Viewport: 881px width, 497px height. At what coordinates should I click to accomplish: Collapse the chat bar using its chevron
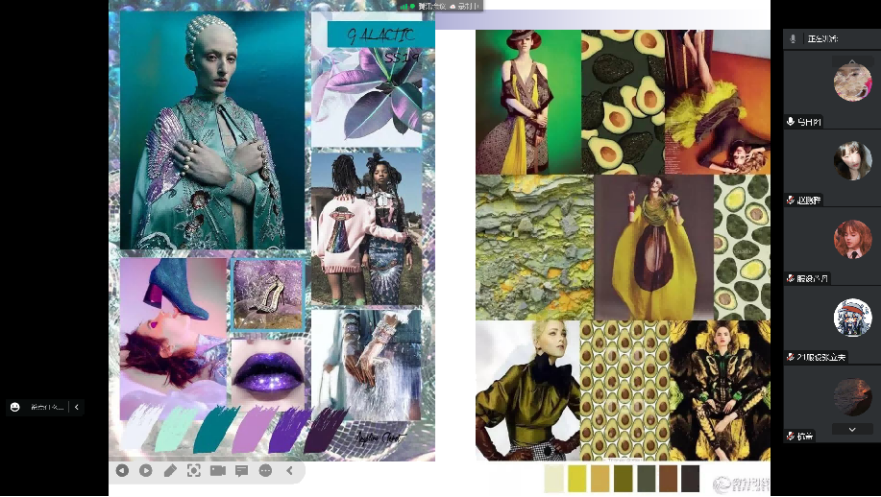pos(76,407)
